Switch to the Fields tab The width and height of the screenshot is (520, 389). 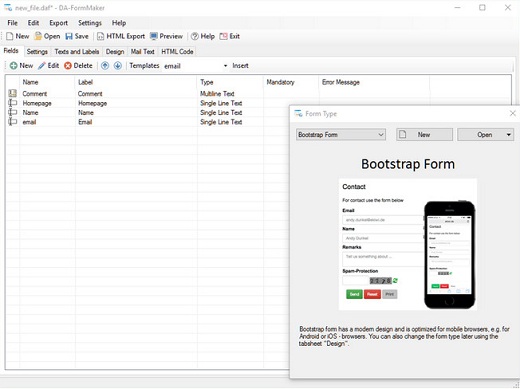pyautogui.click(x=11, y=51)
